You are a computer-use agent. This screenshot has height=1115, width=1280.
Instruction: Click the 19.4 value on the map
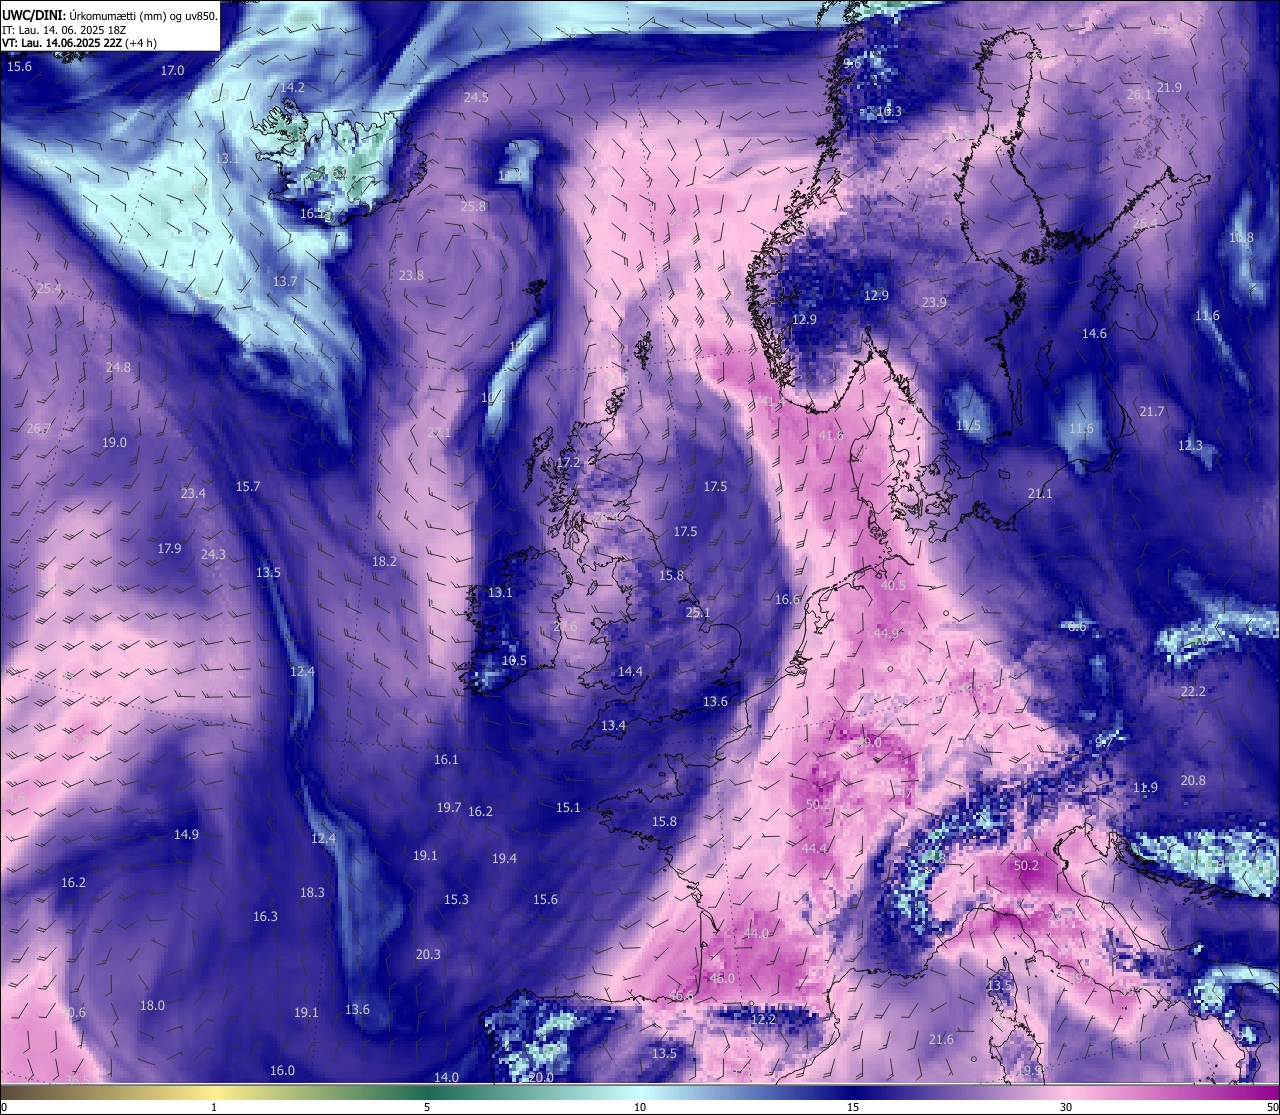click(504, 859)
